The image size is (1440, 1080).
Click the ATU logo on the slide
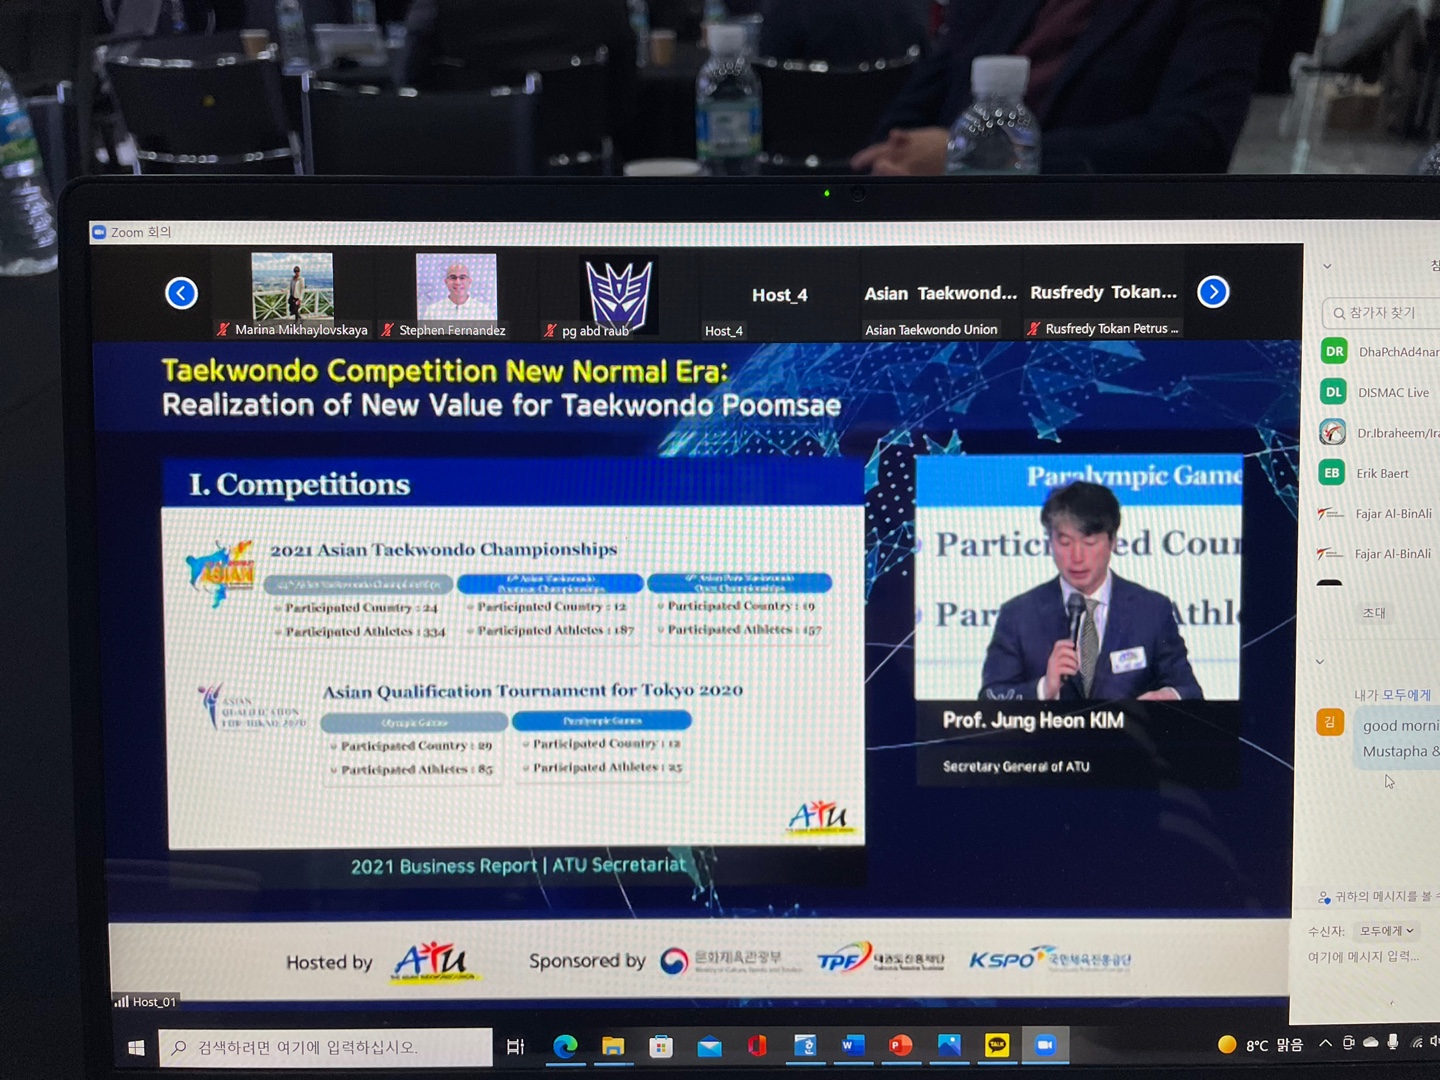click(821, 816)
